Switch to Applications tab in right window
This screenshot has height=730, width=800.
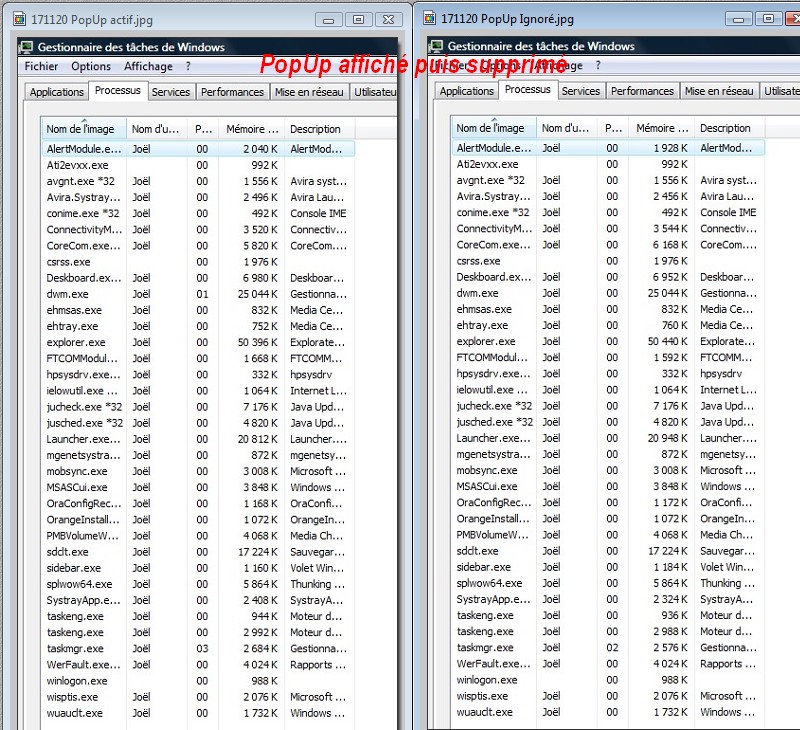[467, 91]
